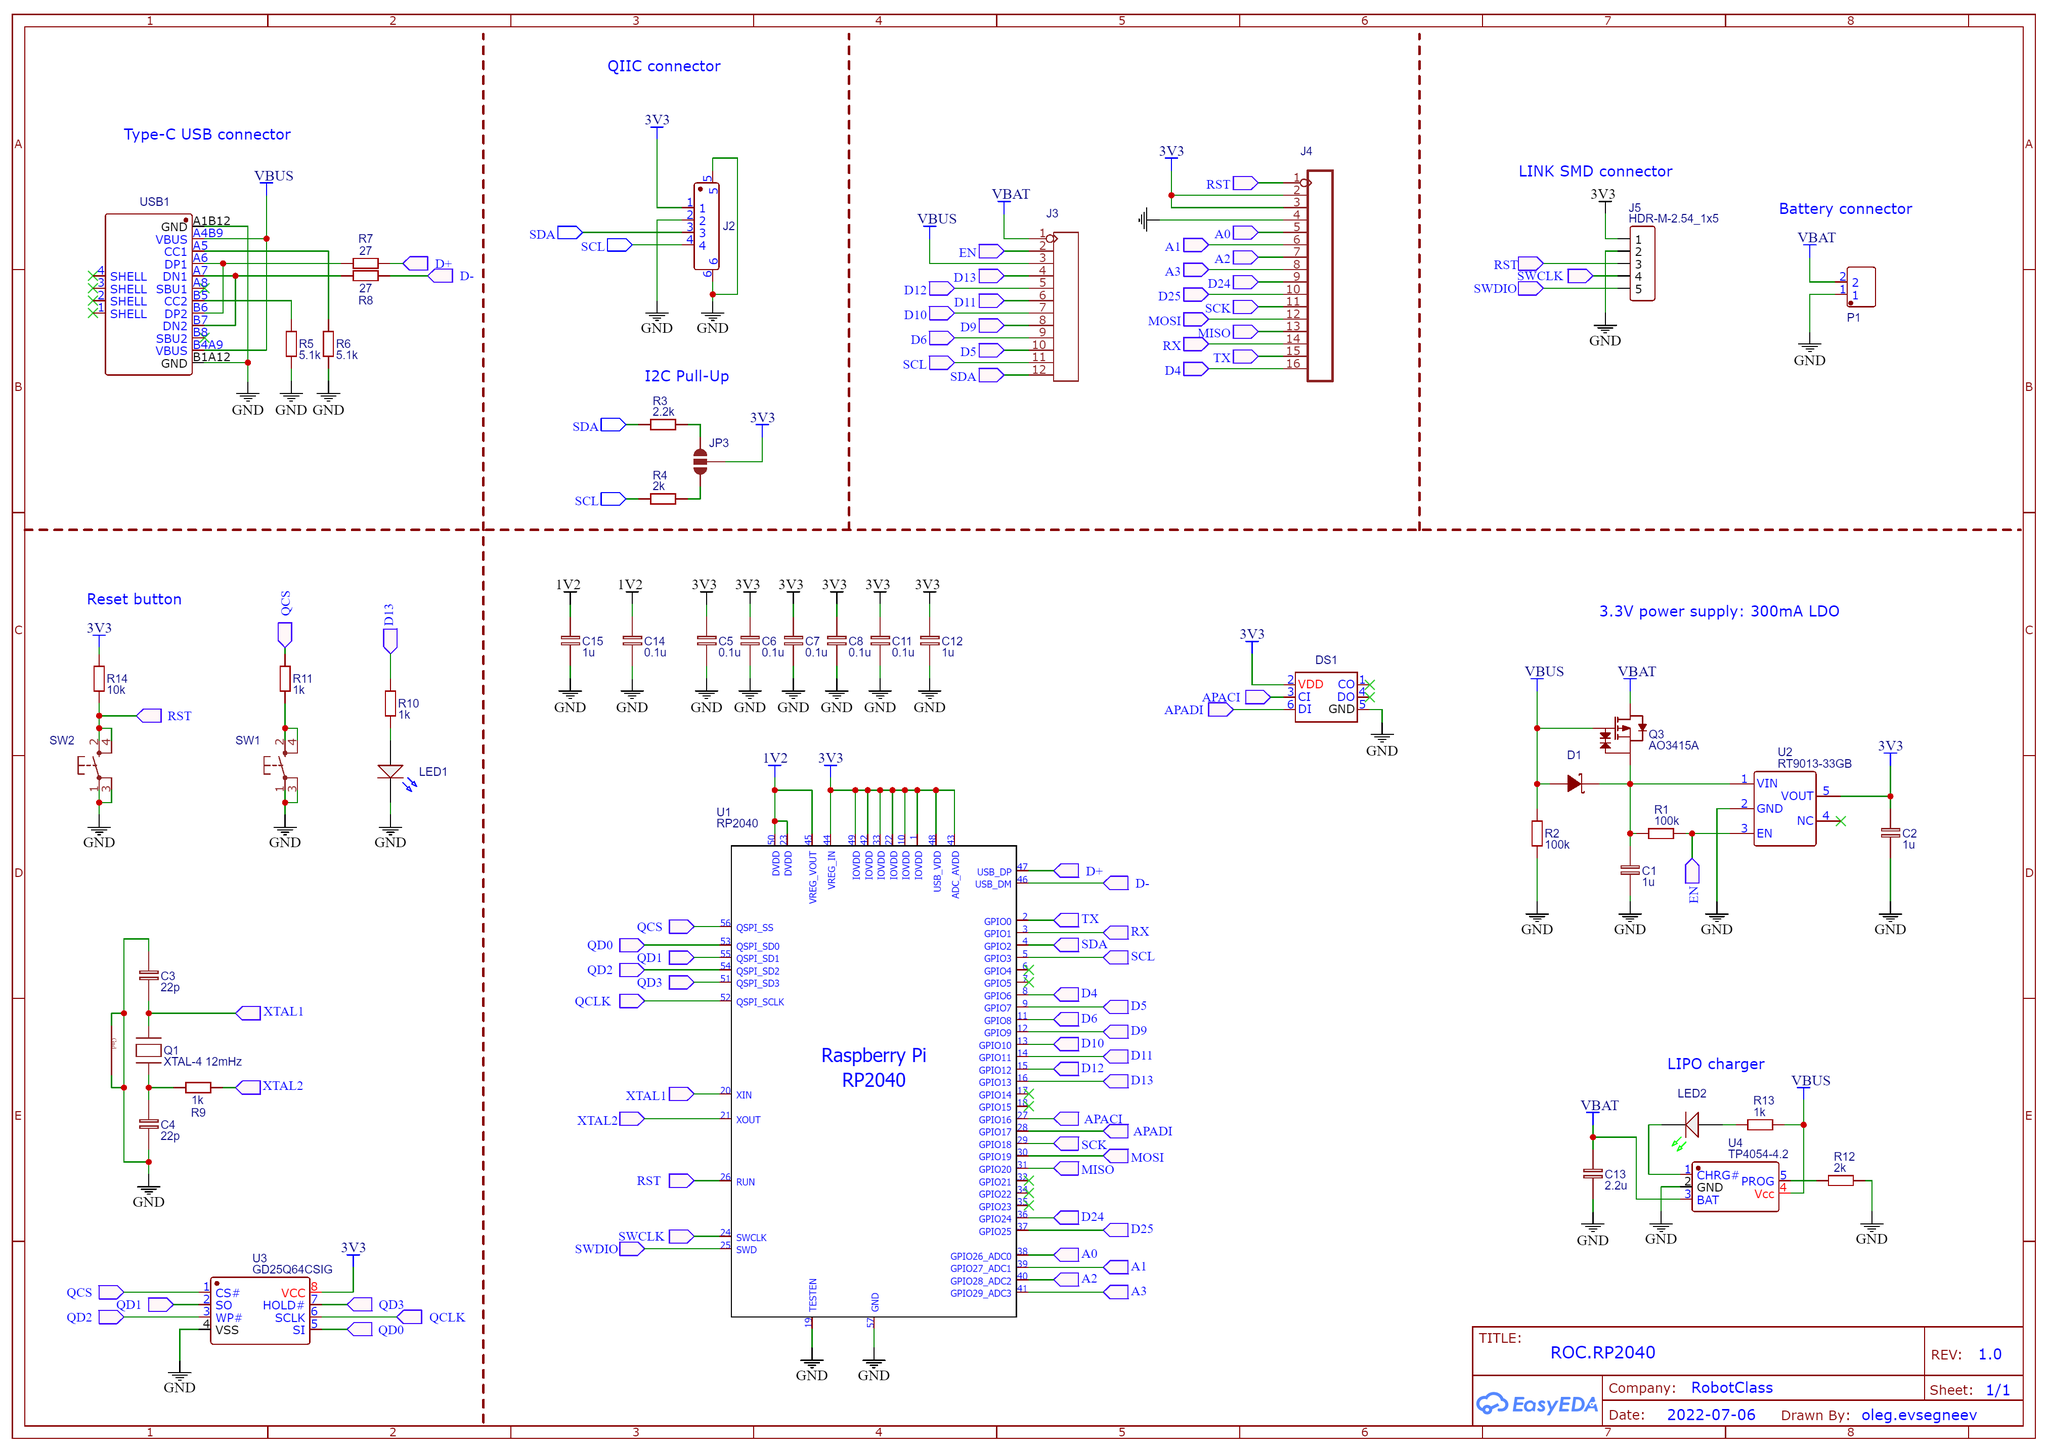2048x1451 pixels.
Task: Click the 'Reset button' heading
Action: tap(134, 599)
